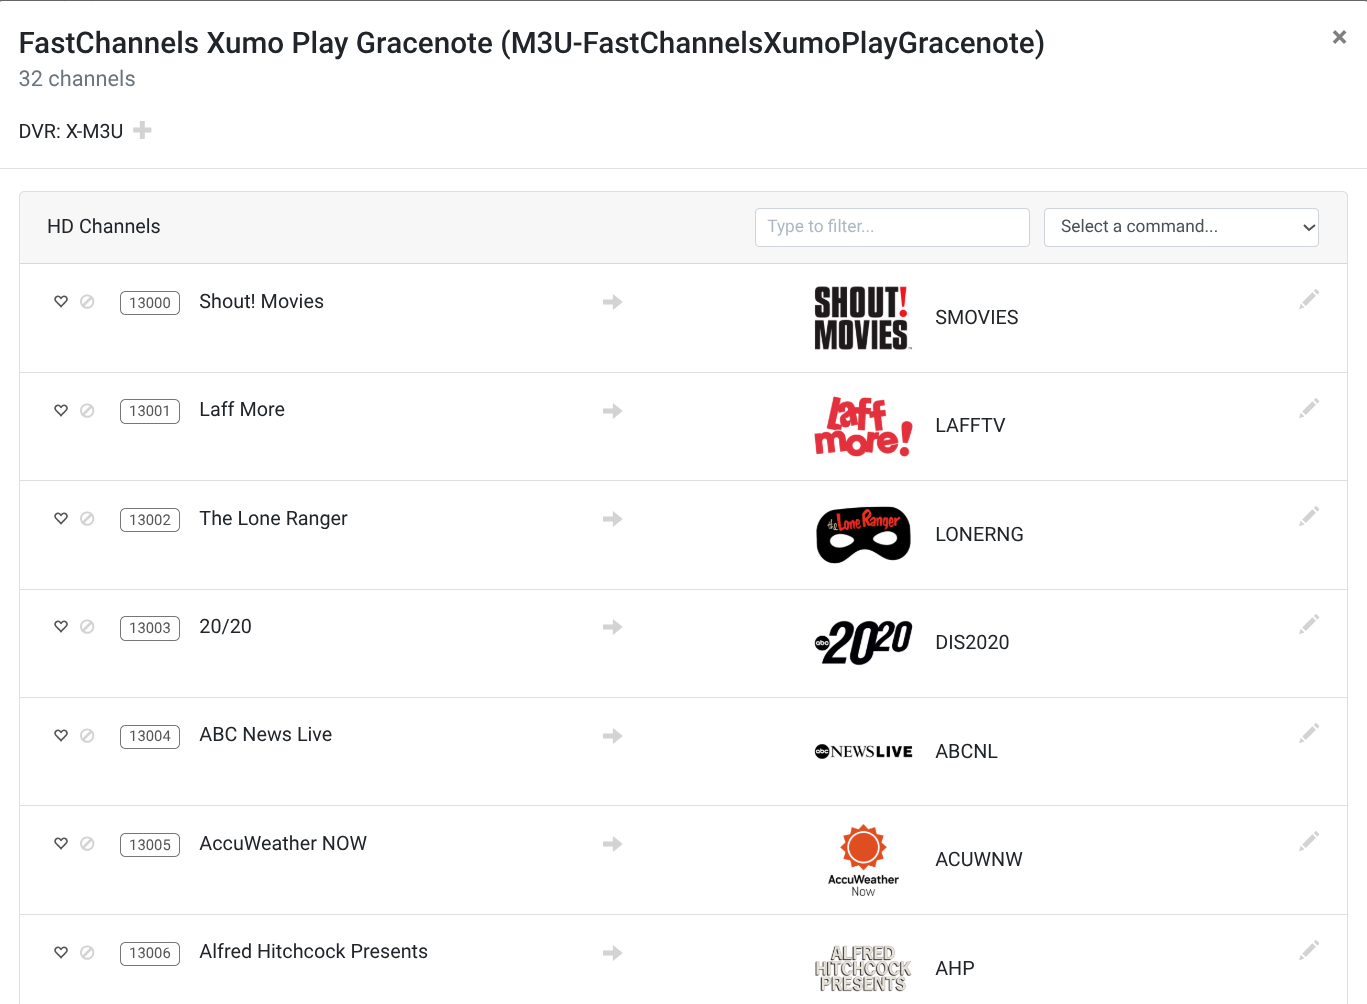Favorite the Shout! Movies channel with heart

(61, 302)
